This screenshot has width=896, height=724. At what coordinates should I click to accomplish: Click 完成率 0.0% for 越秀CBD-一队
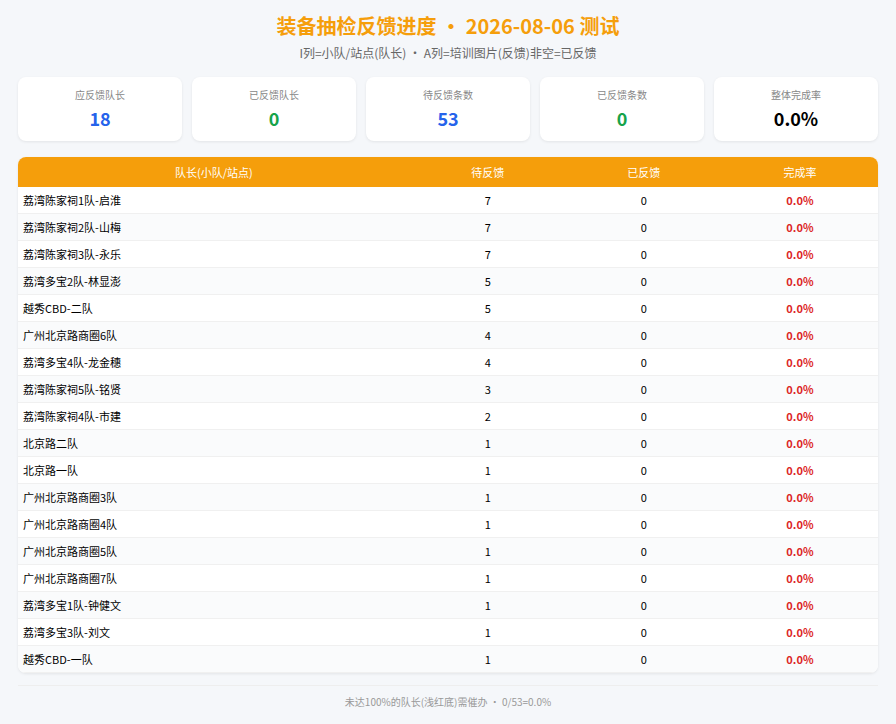(799, 660)
